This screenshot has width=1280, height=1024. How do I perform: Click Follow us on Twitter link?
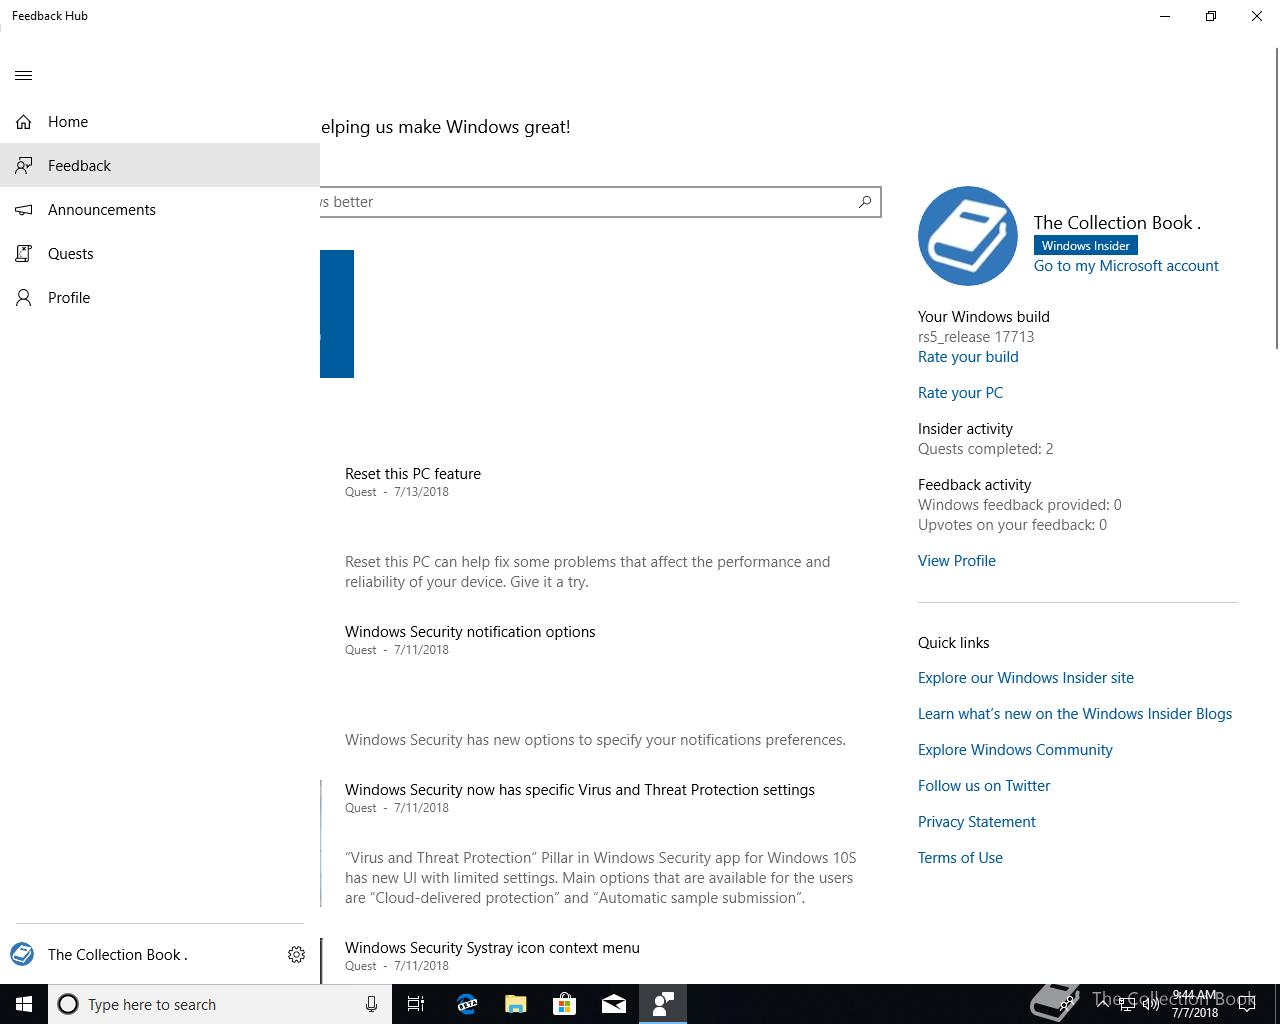pos(984,786)
